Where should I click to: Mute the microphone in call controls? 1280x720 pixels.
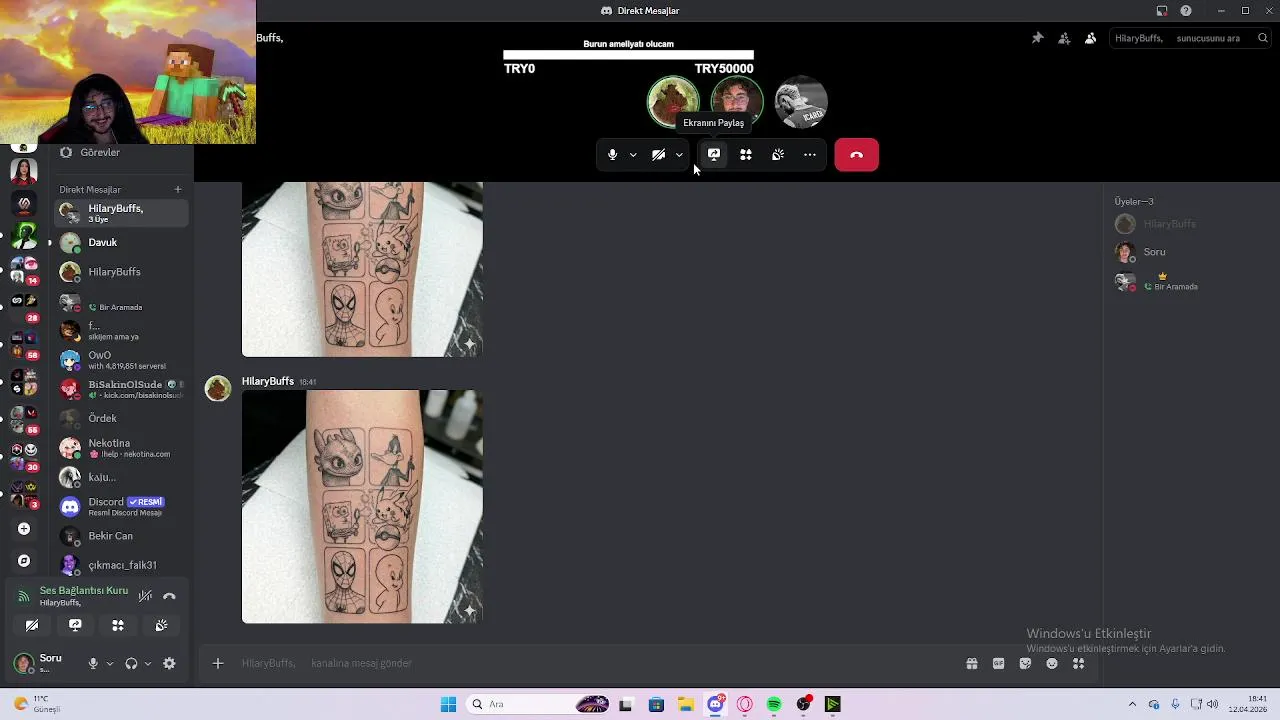tap(612, 155)
